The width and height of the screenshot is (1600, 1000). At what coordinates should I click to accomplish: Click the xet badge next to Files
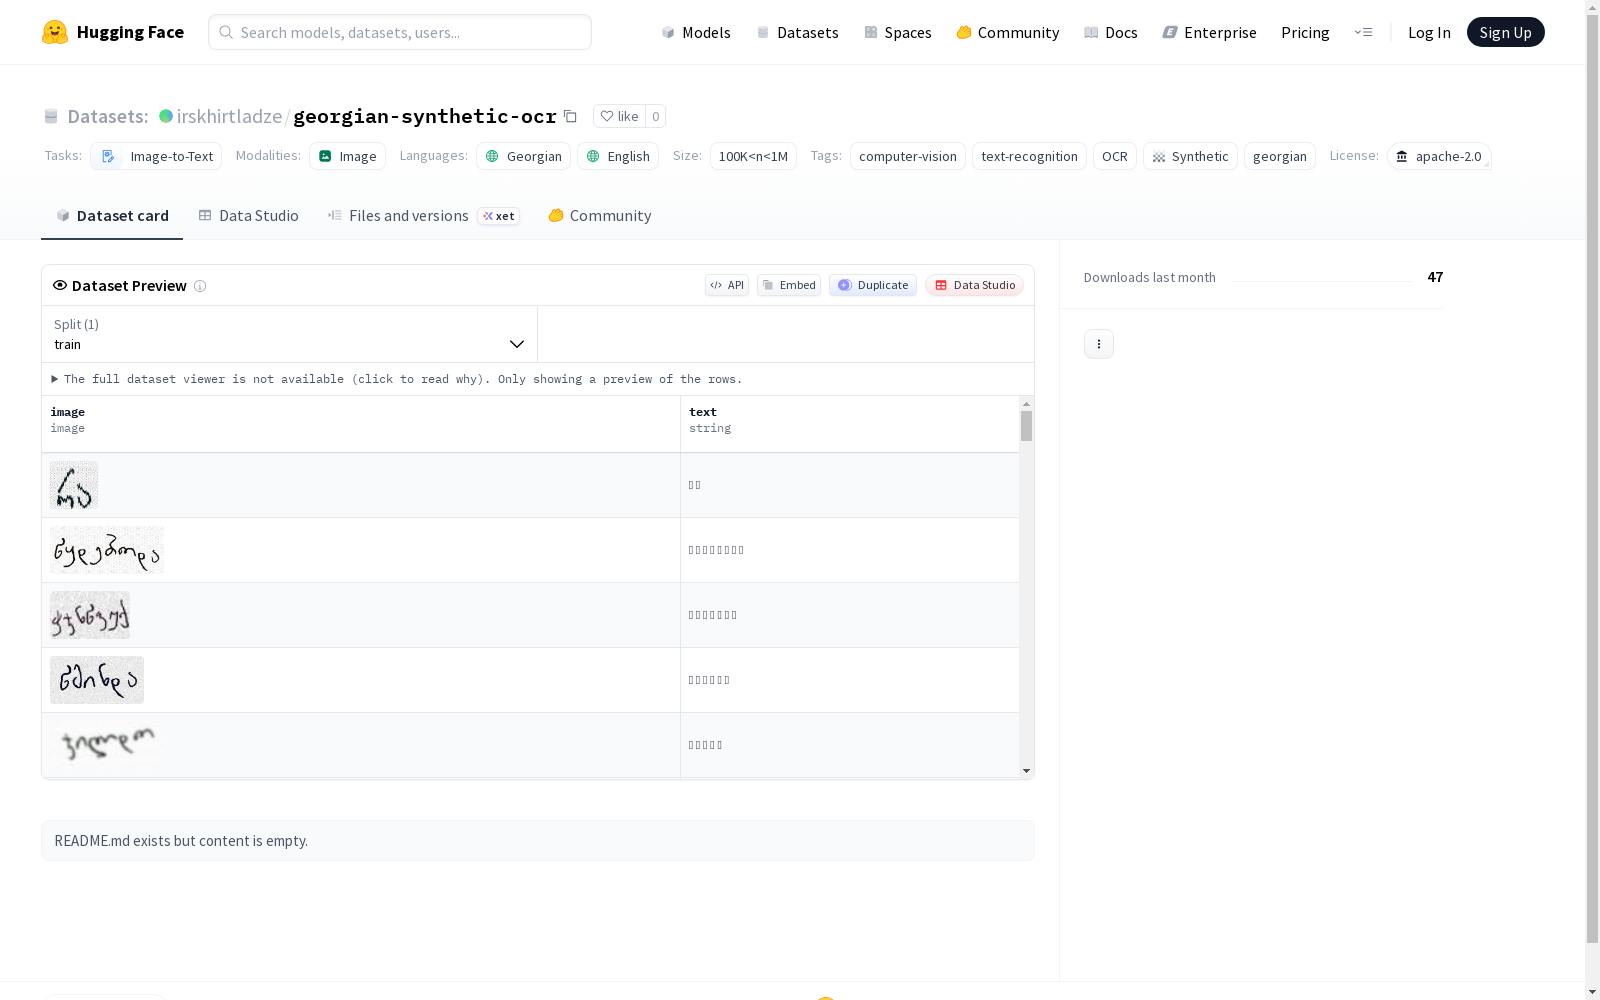pos(498,216)
